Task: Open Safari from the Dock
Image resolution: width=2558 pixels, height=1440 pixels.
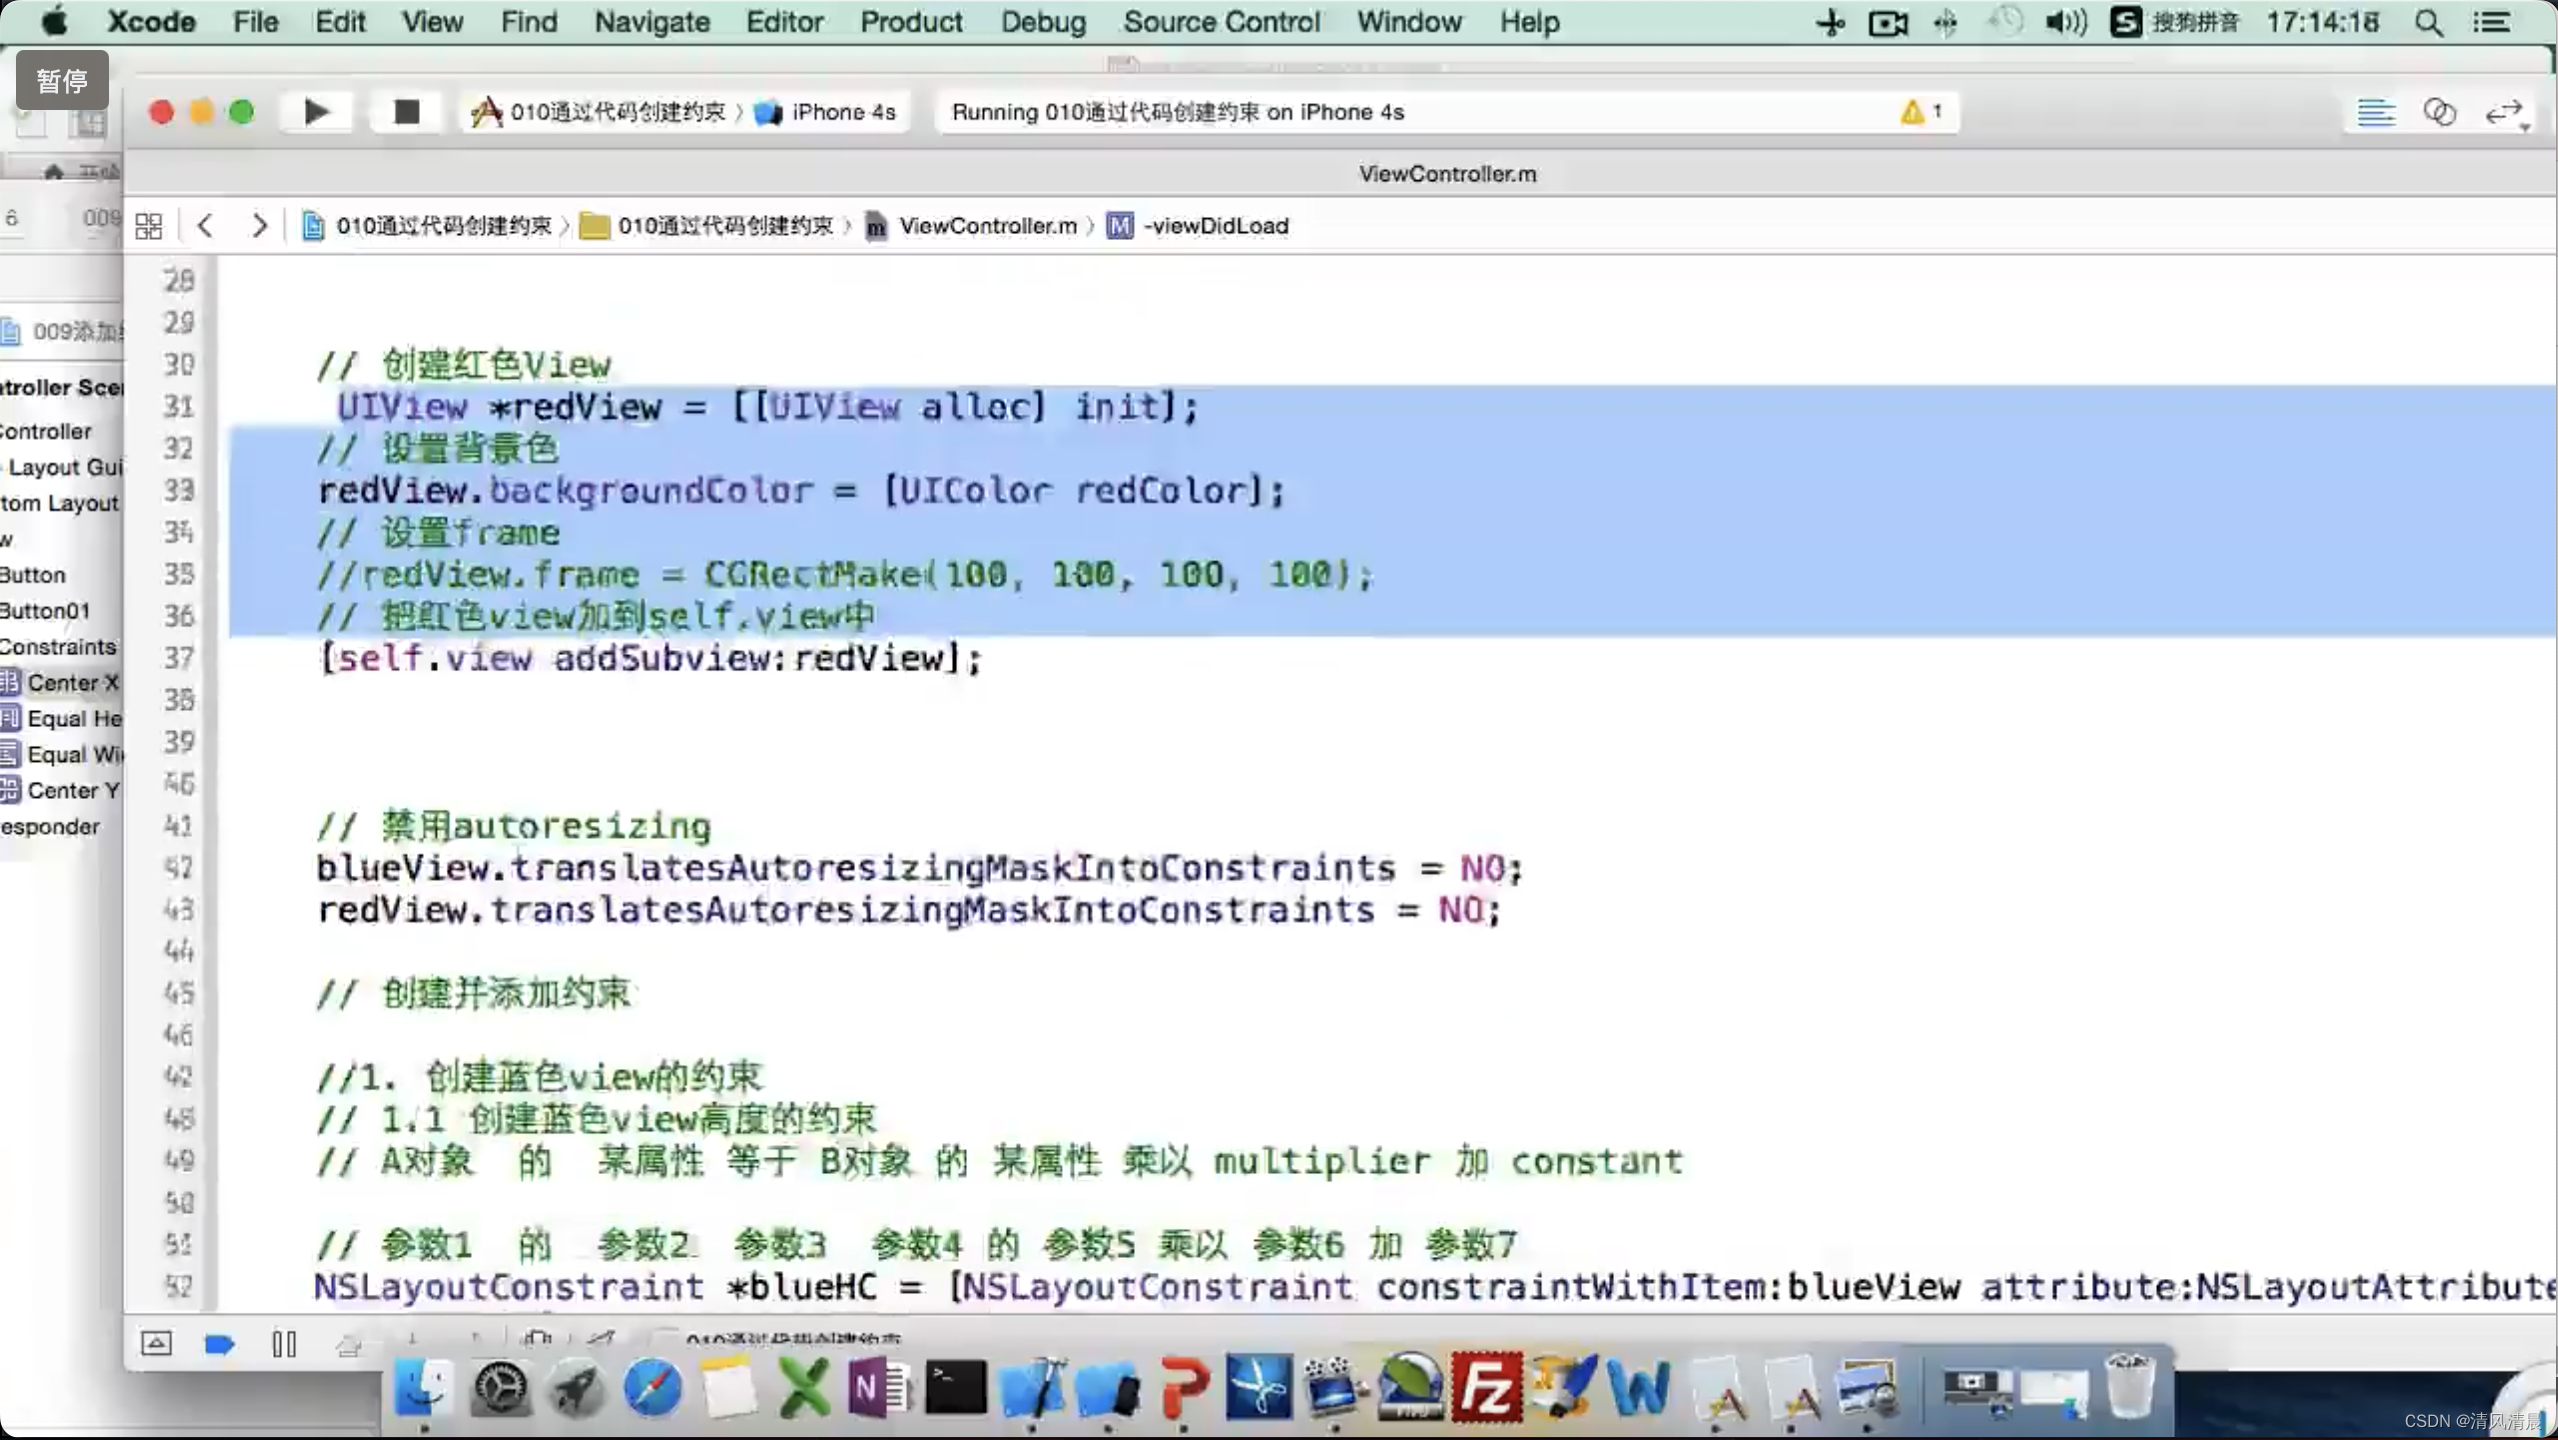Action: (x=652, y=1389)
